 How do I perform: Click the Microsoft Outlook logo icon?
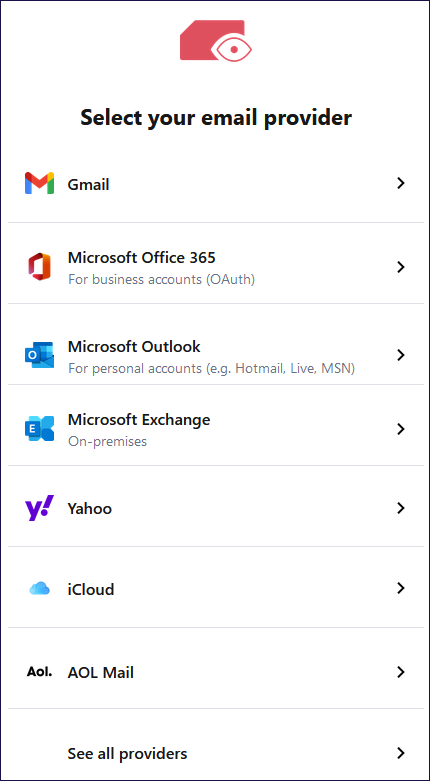pyautogui.click(x=39, y=355)
